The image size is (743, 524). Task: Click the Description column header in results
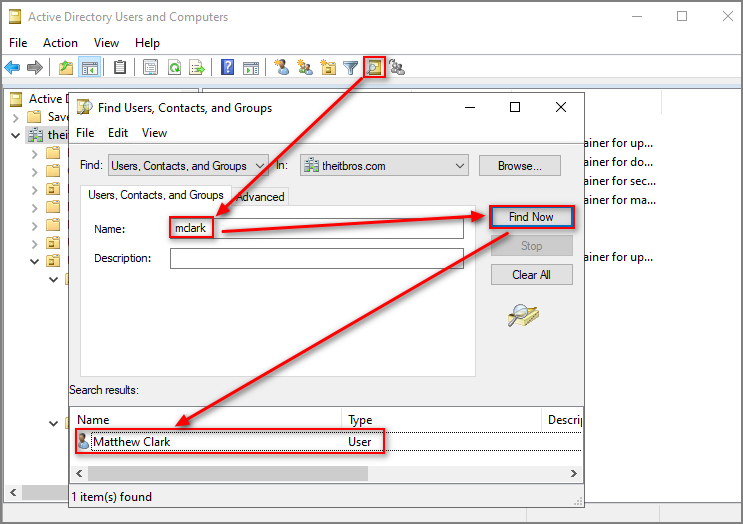[562, 420]
